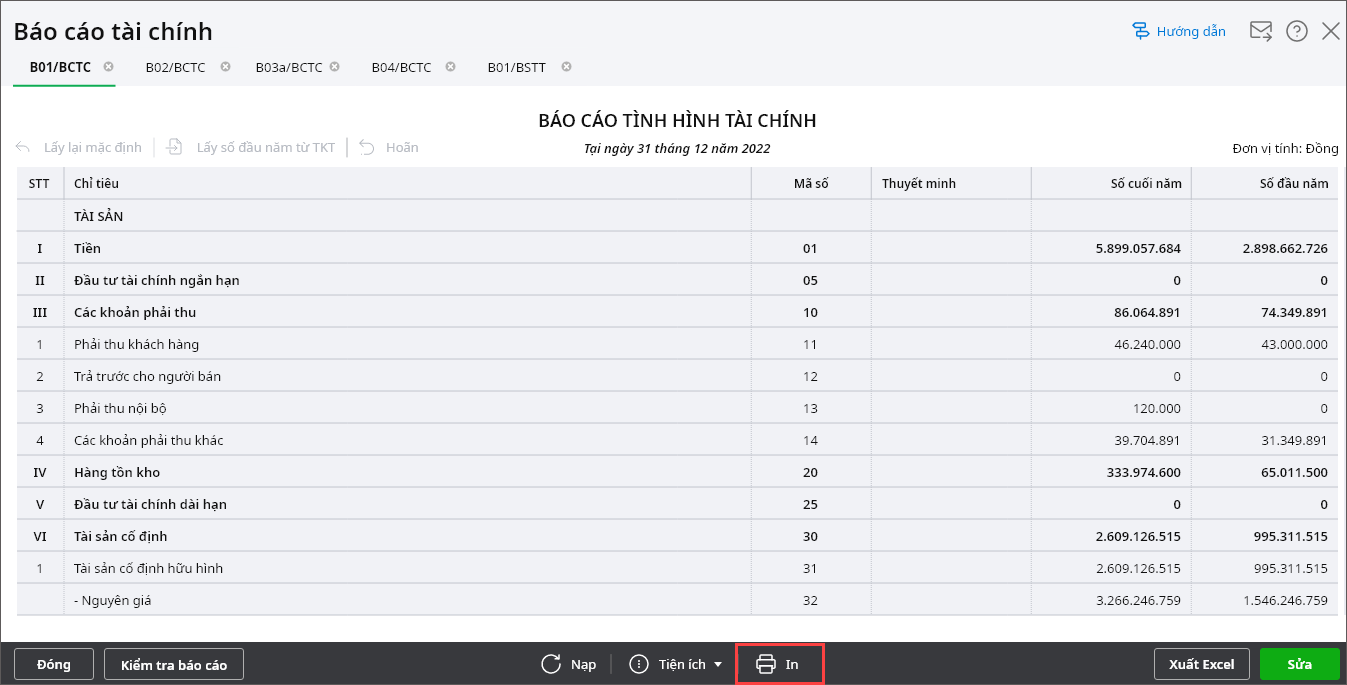Click the value 333.974.600
1347x685 pixels.
1142,472
